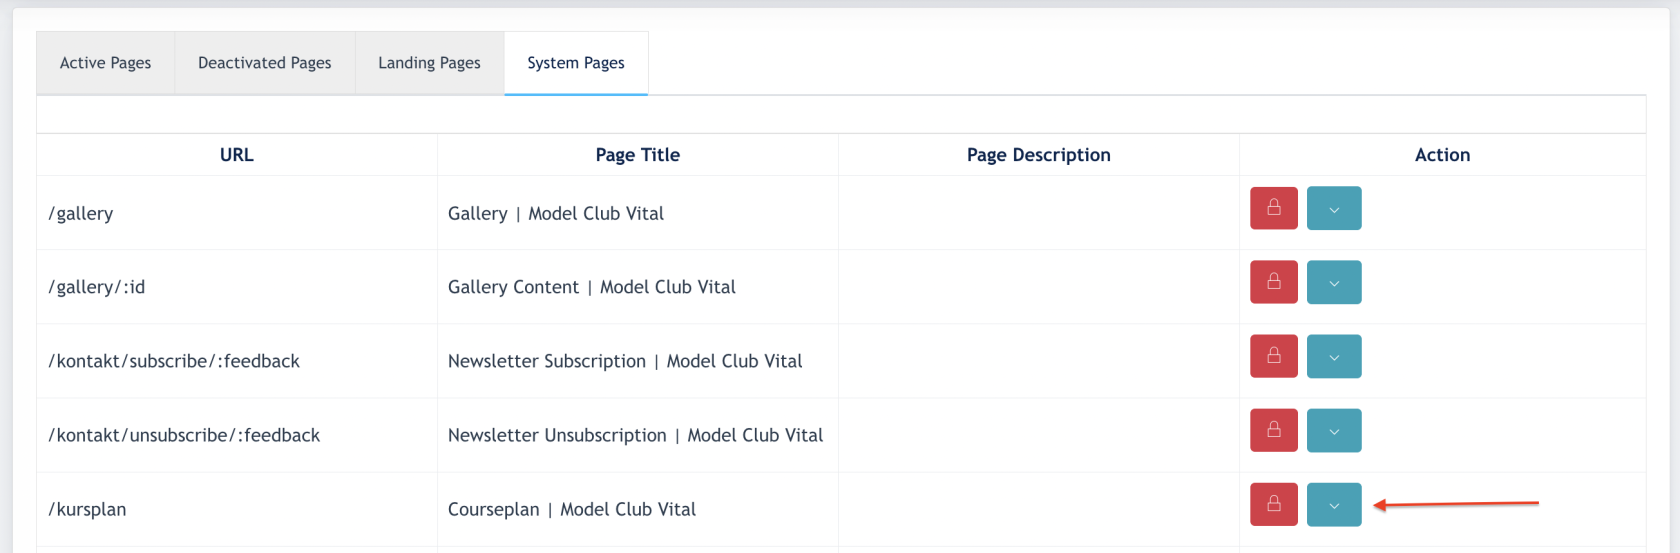Click red lock button for /gallery/:id

click(x=1273, y=282)
